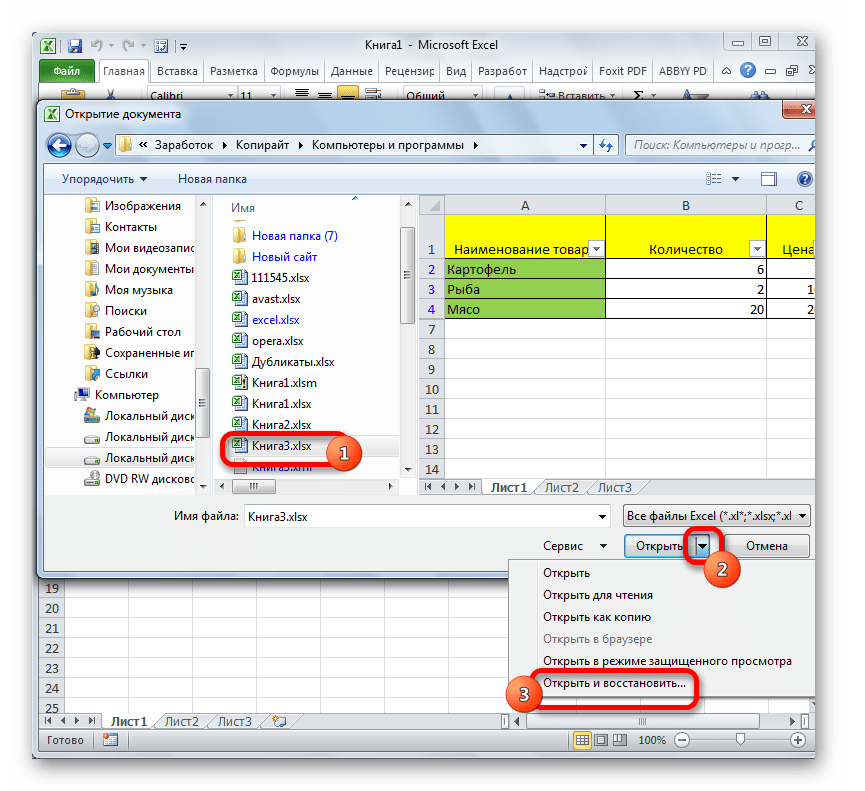The width and height of the screenshot is (865, 791).
Task: Select Мои документы in the navigation pane
Action: [139, 269]
